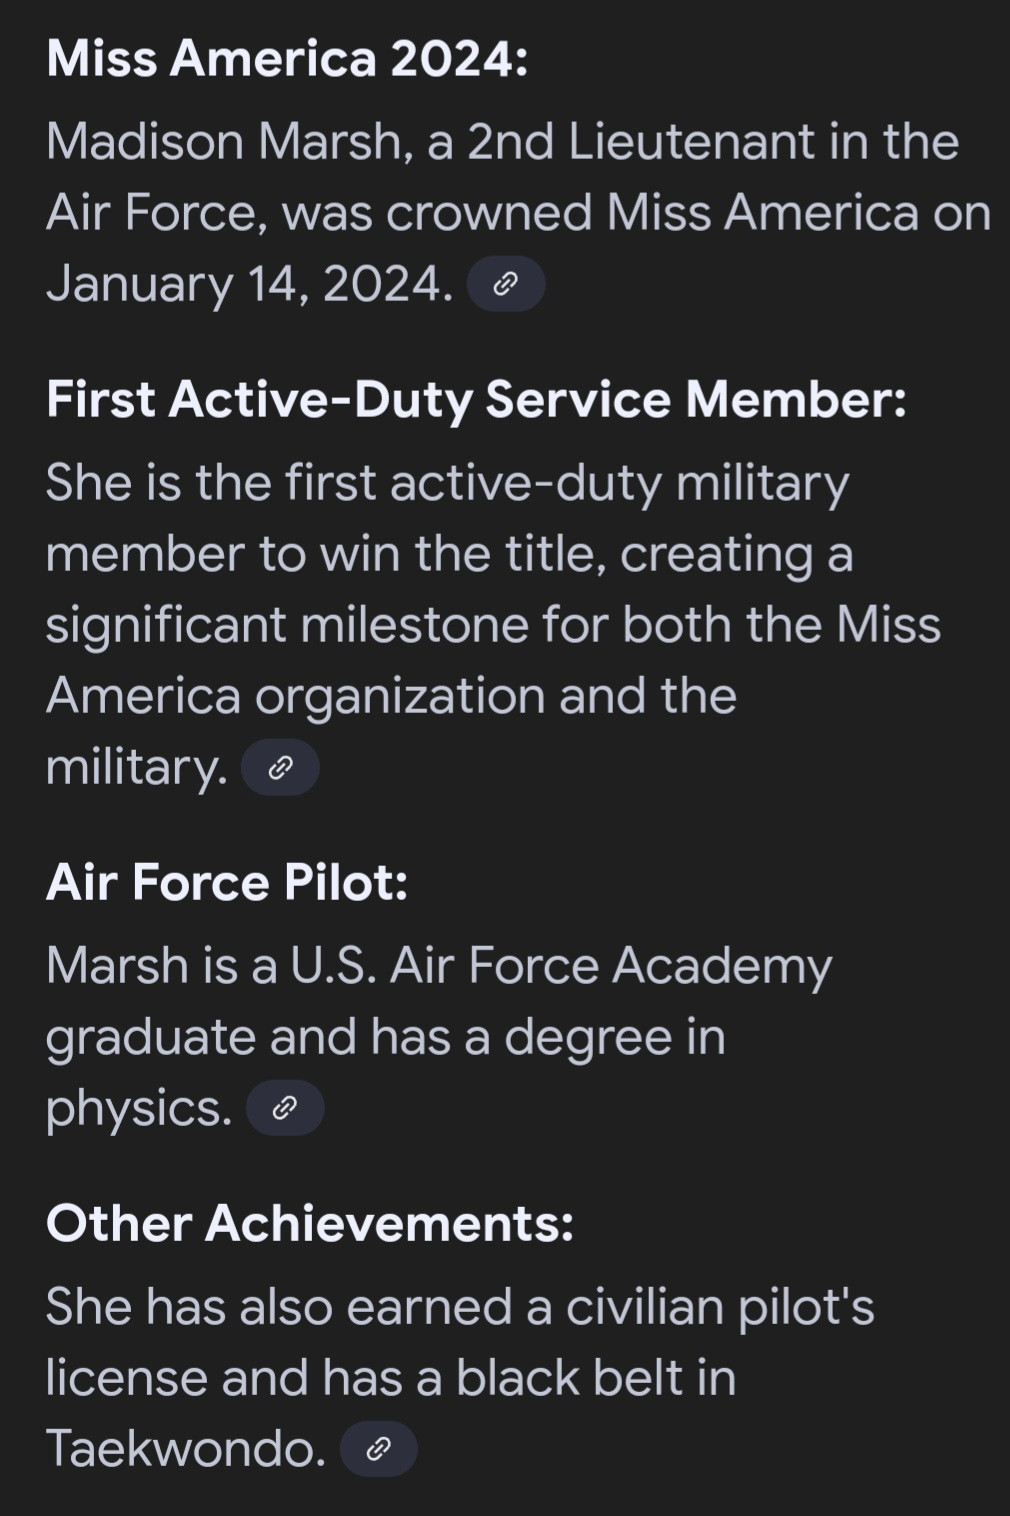Select the 'Miss America 2024:' heading
Screen dimensions: 1010x1516
[x=287, y=59]
